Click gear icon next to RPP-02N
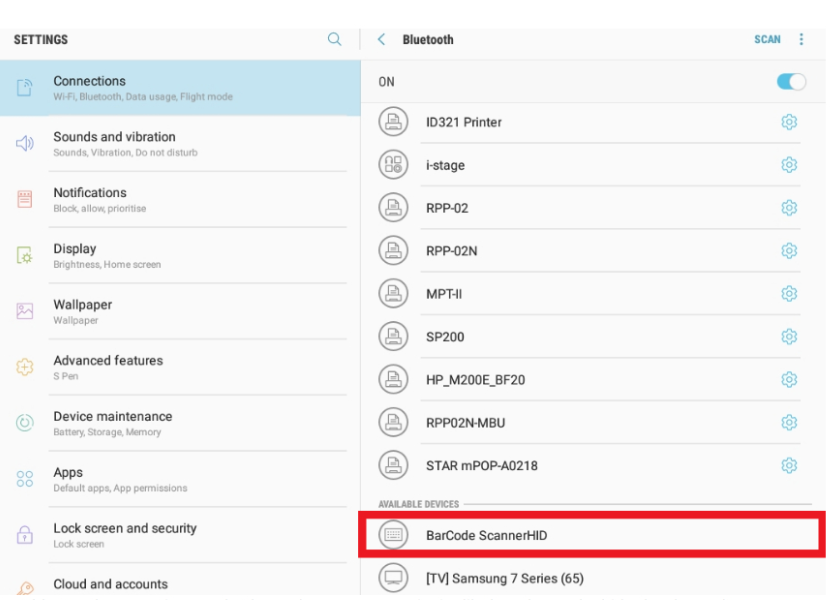Screen dimensions: 830x600 788,251
